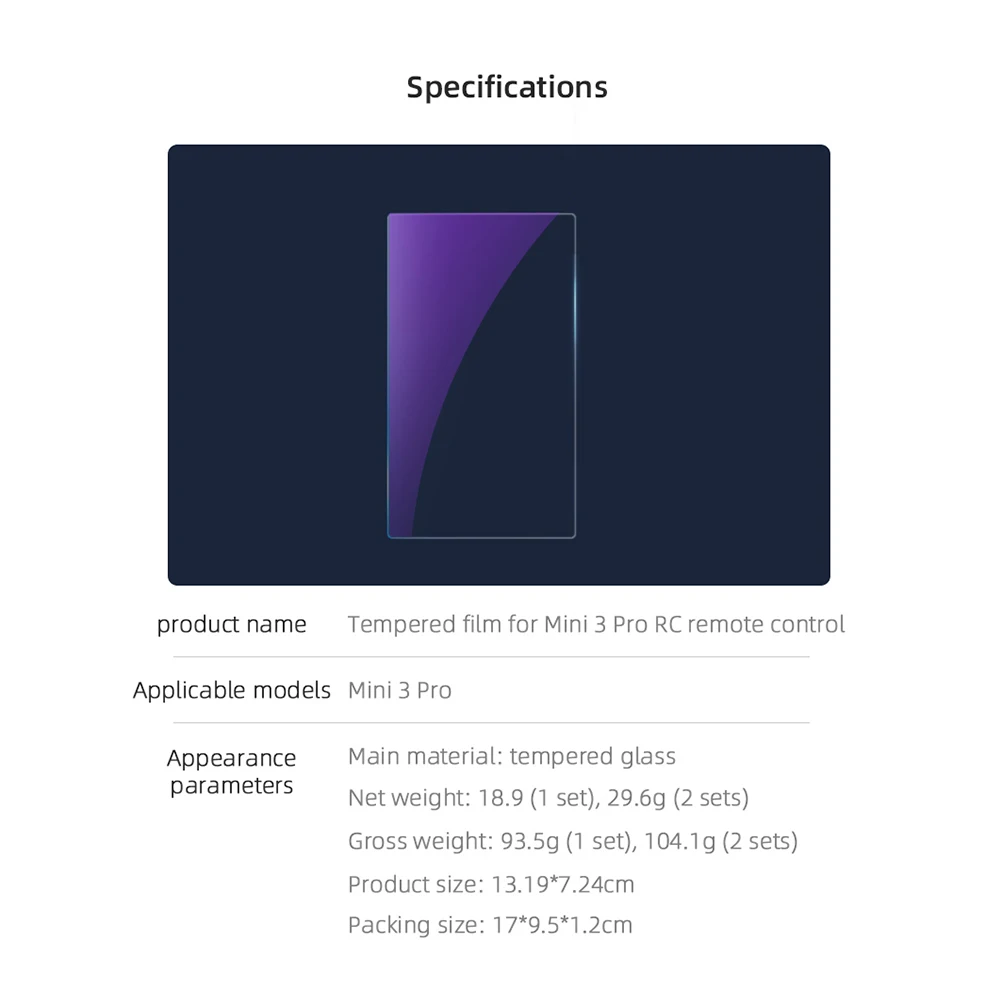Click "Tempered film for Mini 3 Pro RC remote control"
The width and height of the screenshot is (1001, 1001).
(x=596, y=625)
